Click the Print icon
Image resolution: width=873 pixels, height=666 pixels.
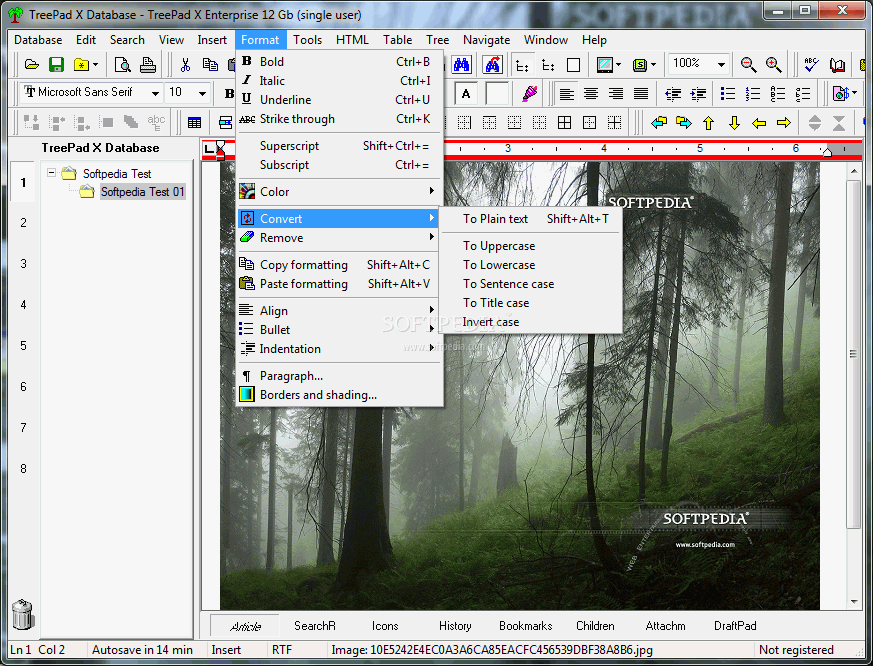pos(148,65)
